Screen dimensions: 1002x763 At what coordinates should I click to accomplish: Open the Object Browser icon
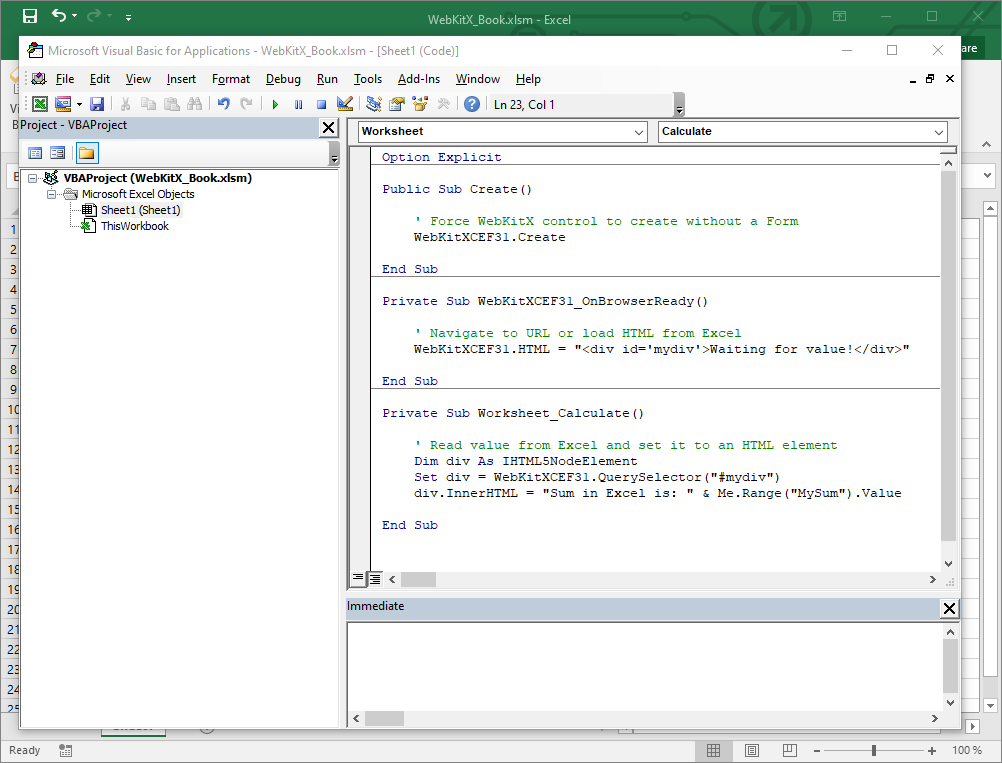[420, 104]
